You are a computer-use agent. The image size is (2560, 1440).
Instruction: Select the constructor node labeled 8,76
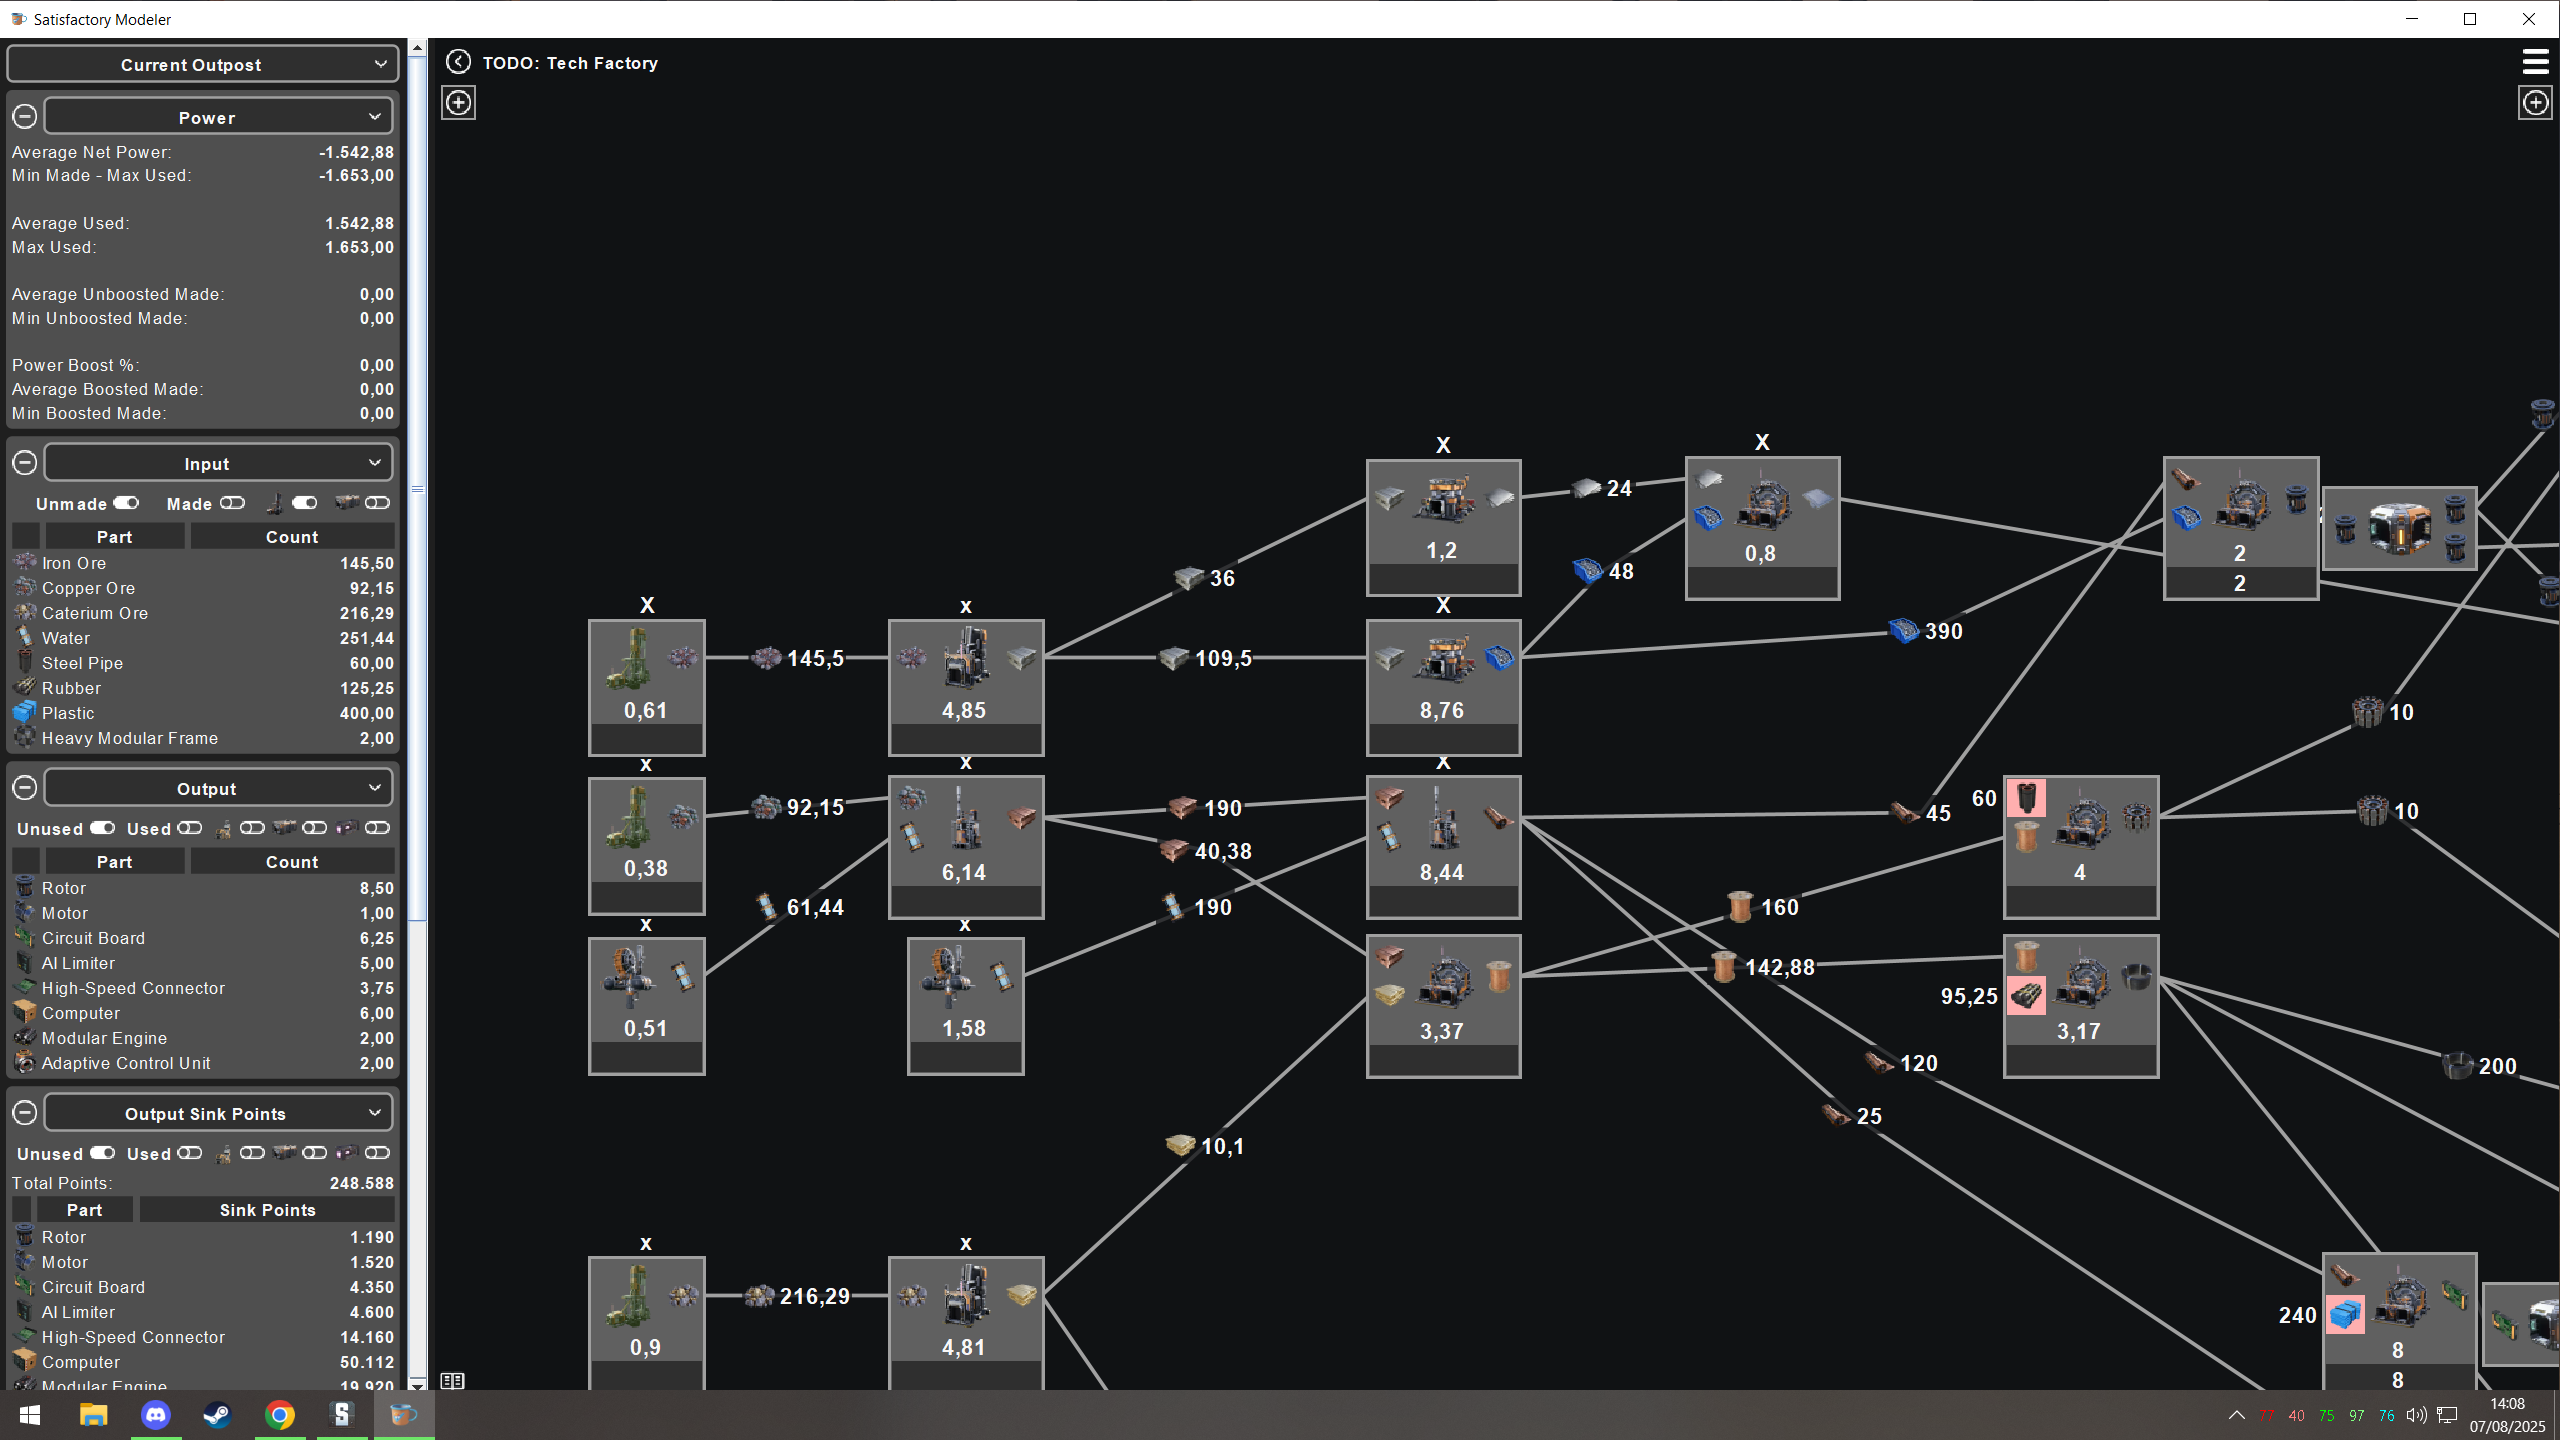[x=1444, y=687]
